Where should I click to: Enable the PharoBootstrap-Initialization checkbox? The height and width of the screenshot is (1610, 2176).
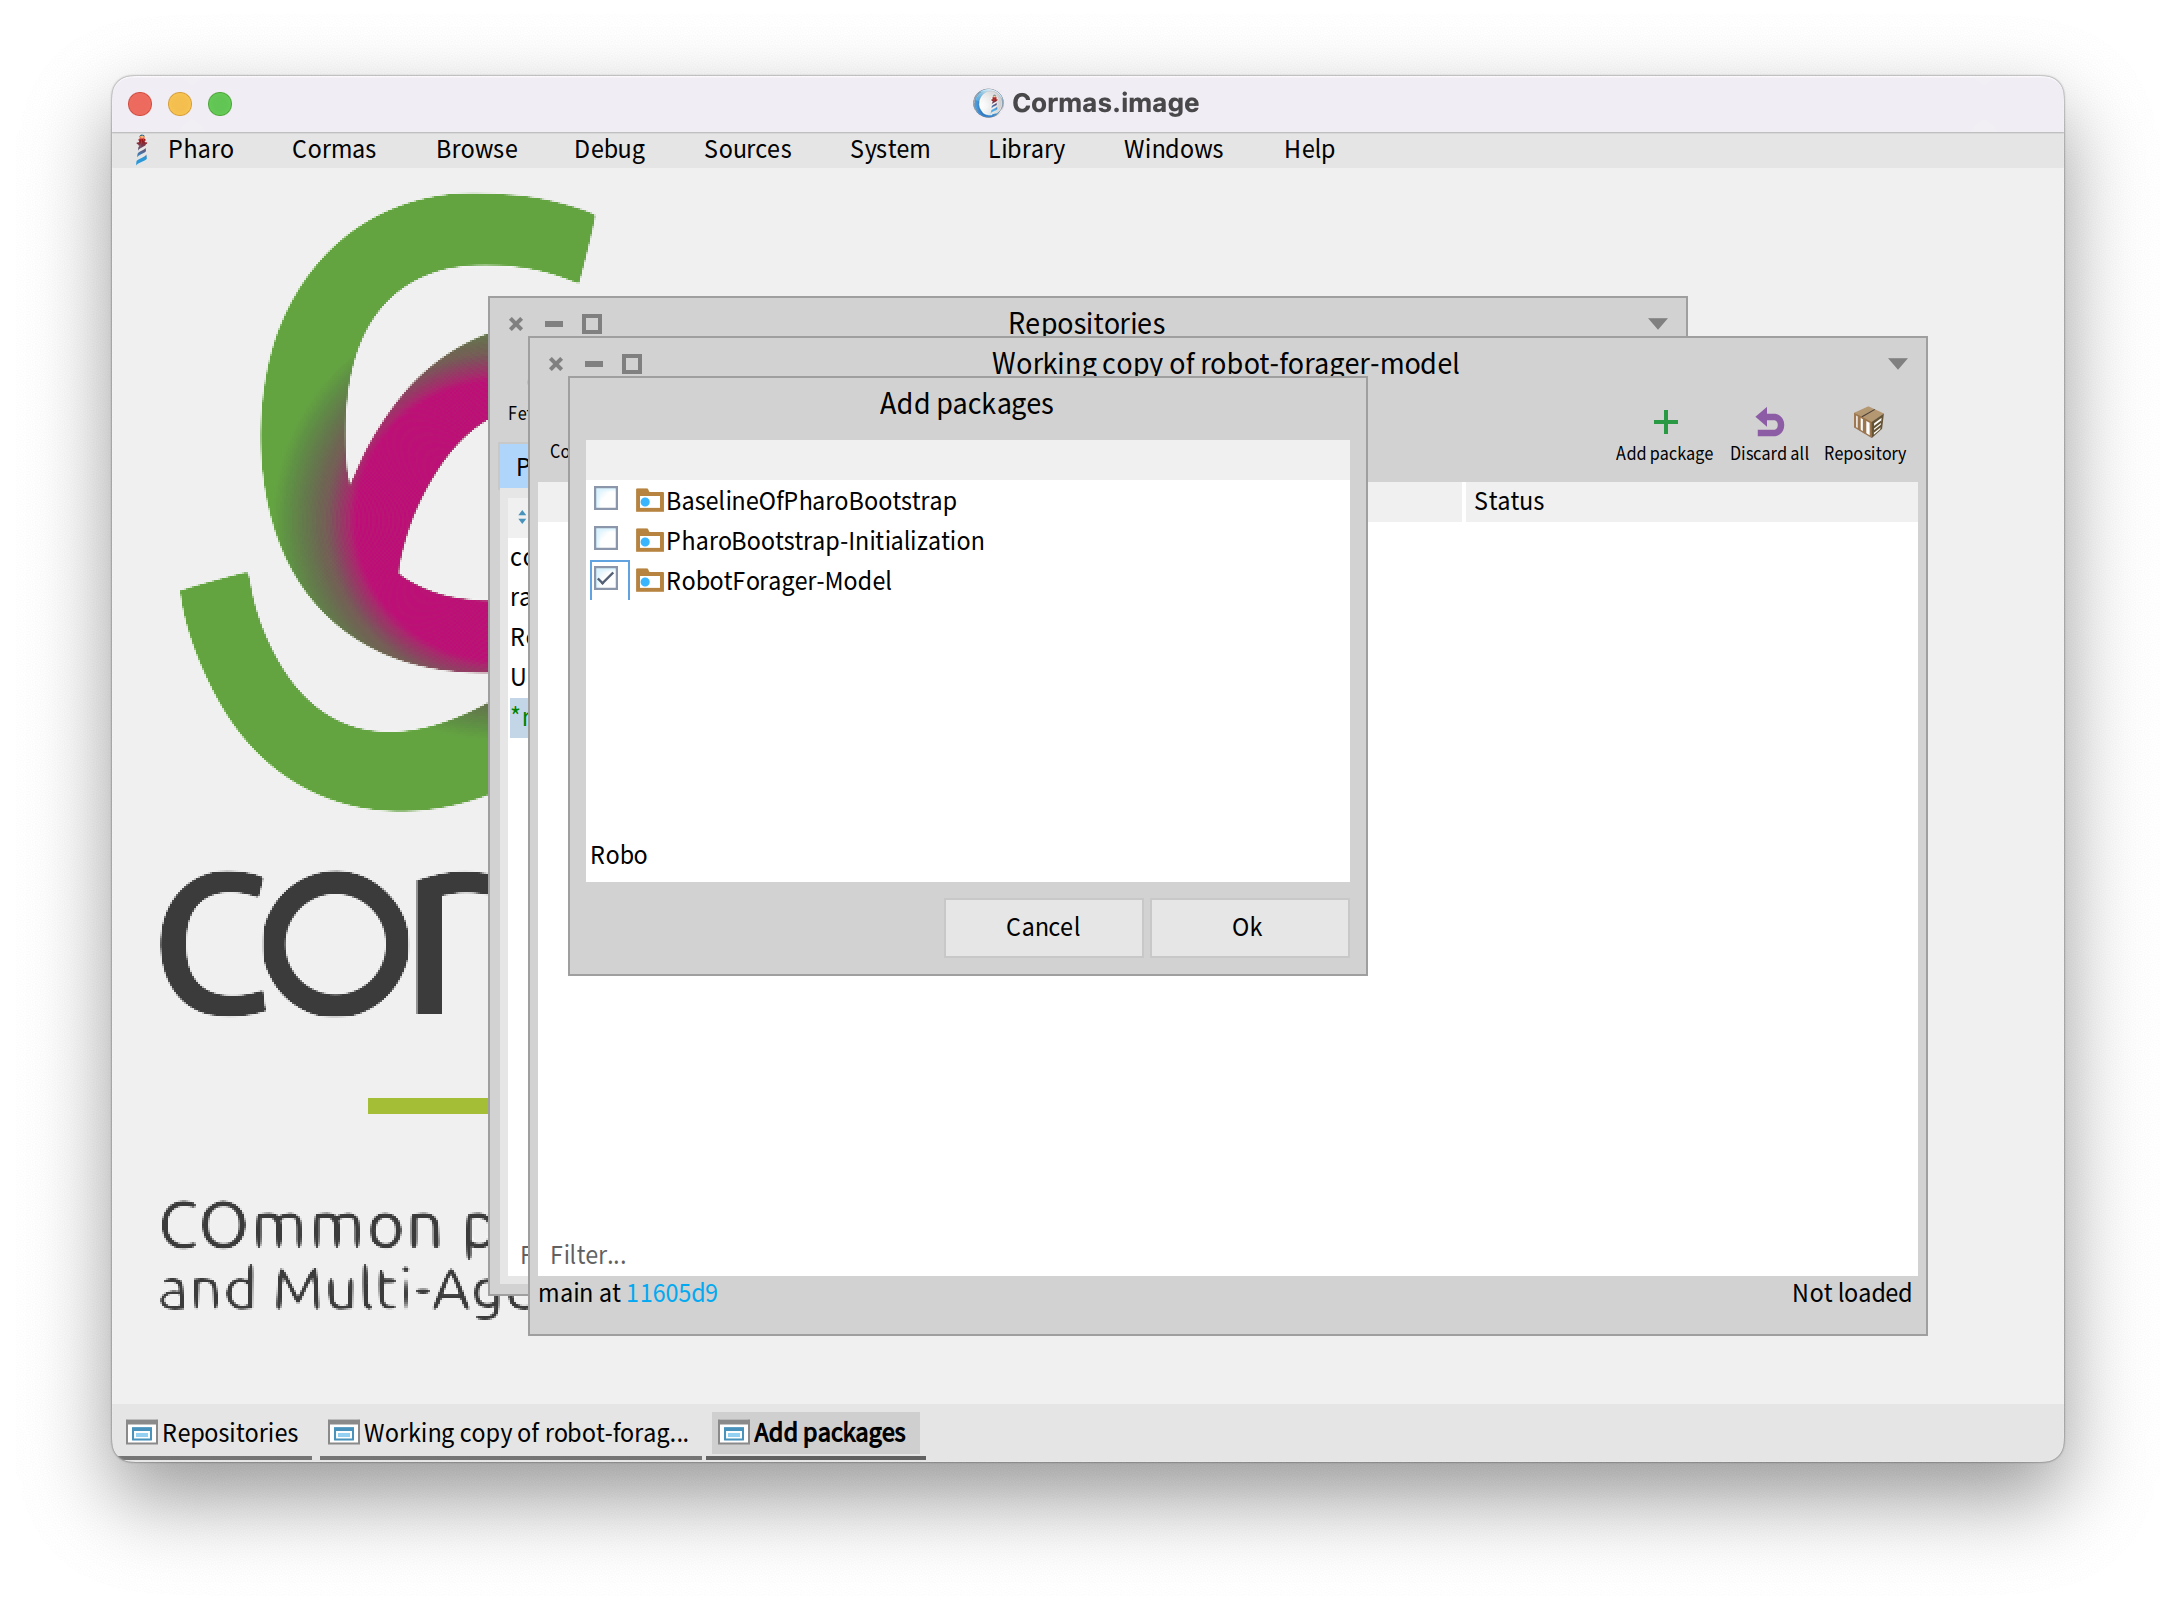tap(606, 539)
